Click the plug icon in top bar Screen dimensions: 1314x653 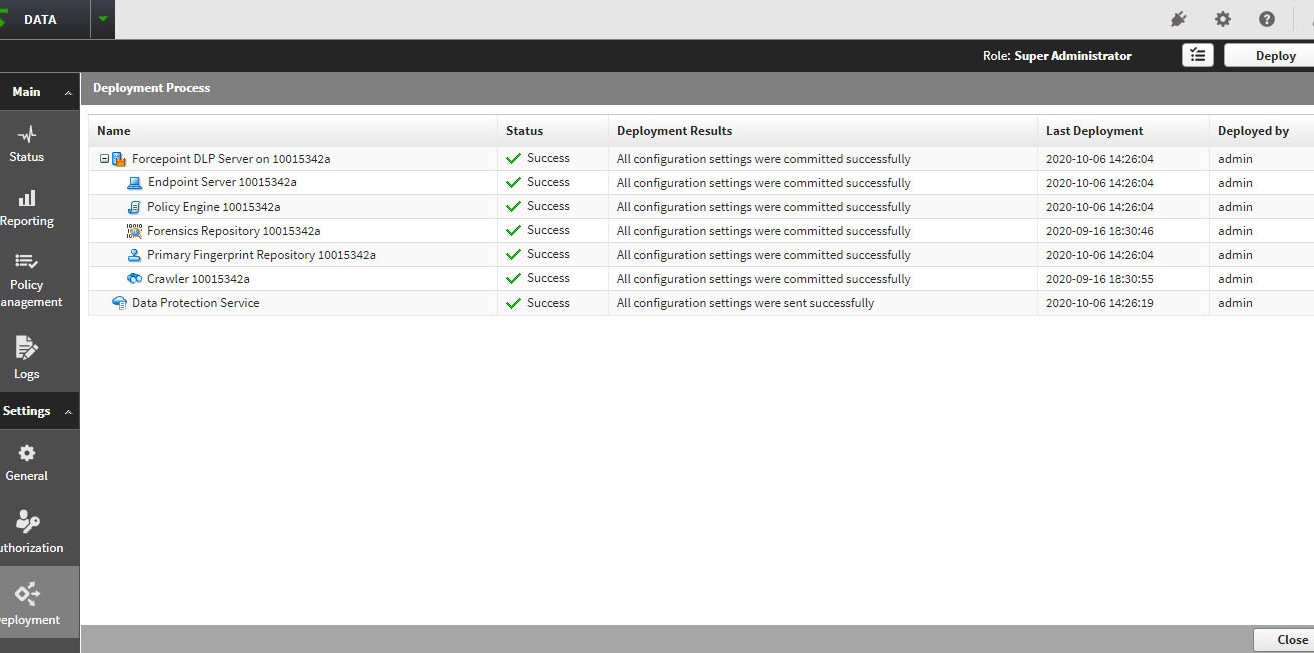(1178, 19)
